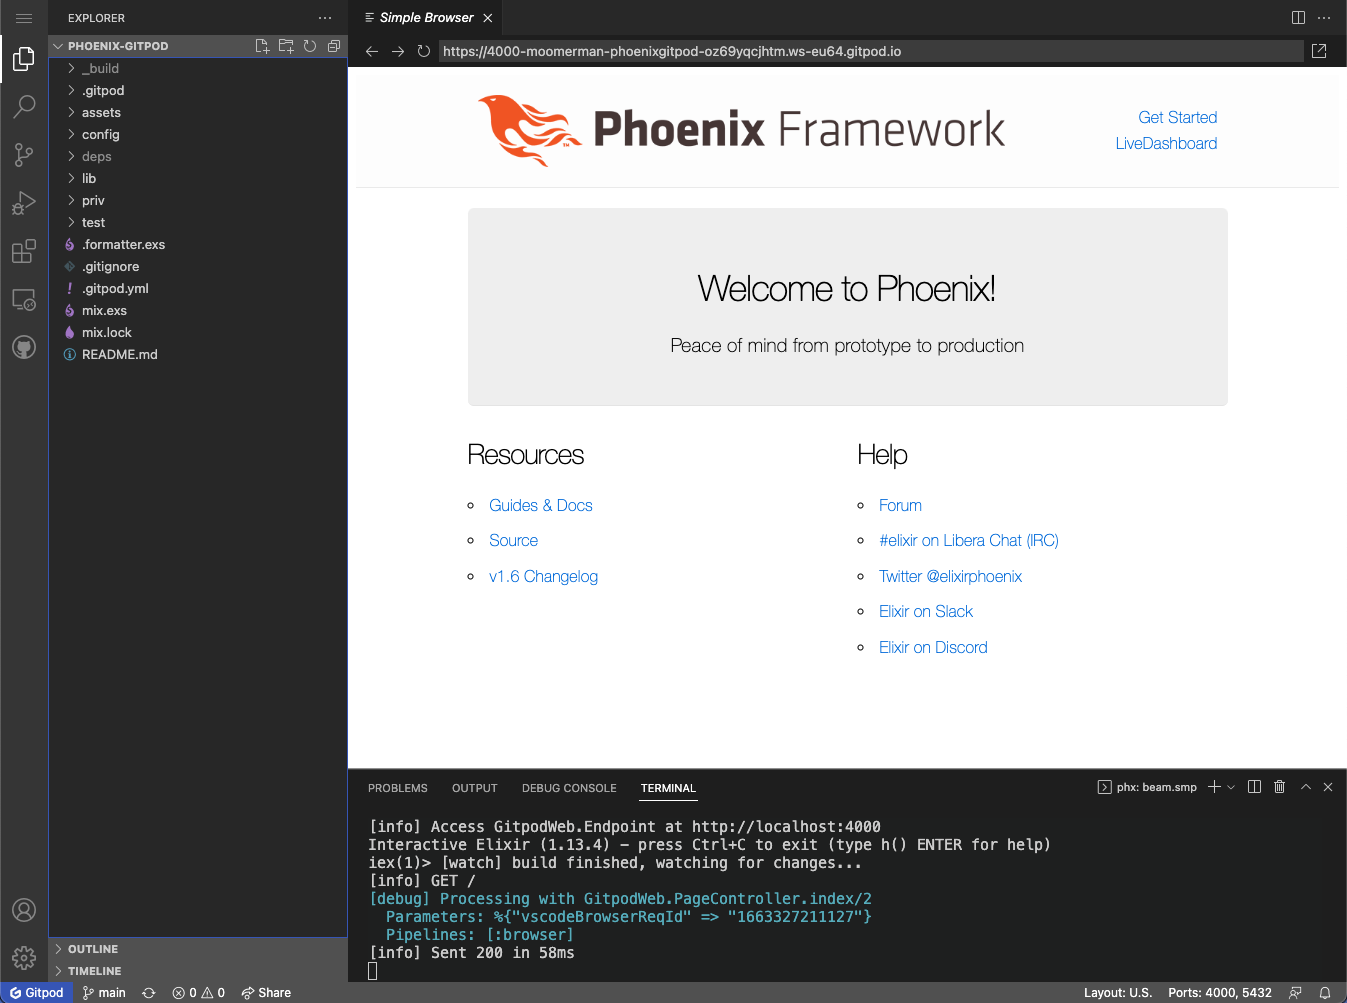Viewport: 1347px width, 1003px height.
Task: Select the Simple Browser tab
Action: [426, 18]
